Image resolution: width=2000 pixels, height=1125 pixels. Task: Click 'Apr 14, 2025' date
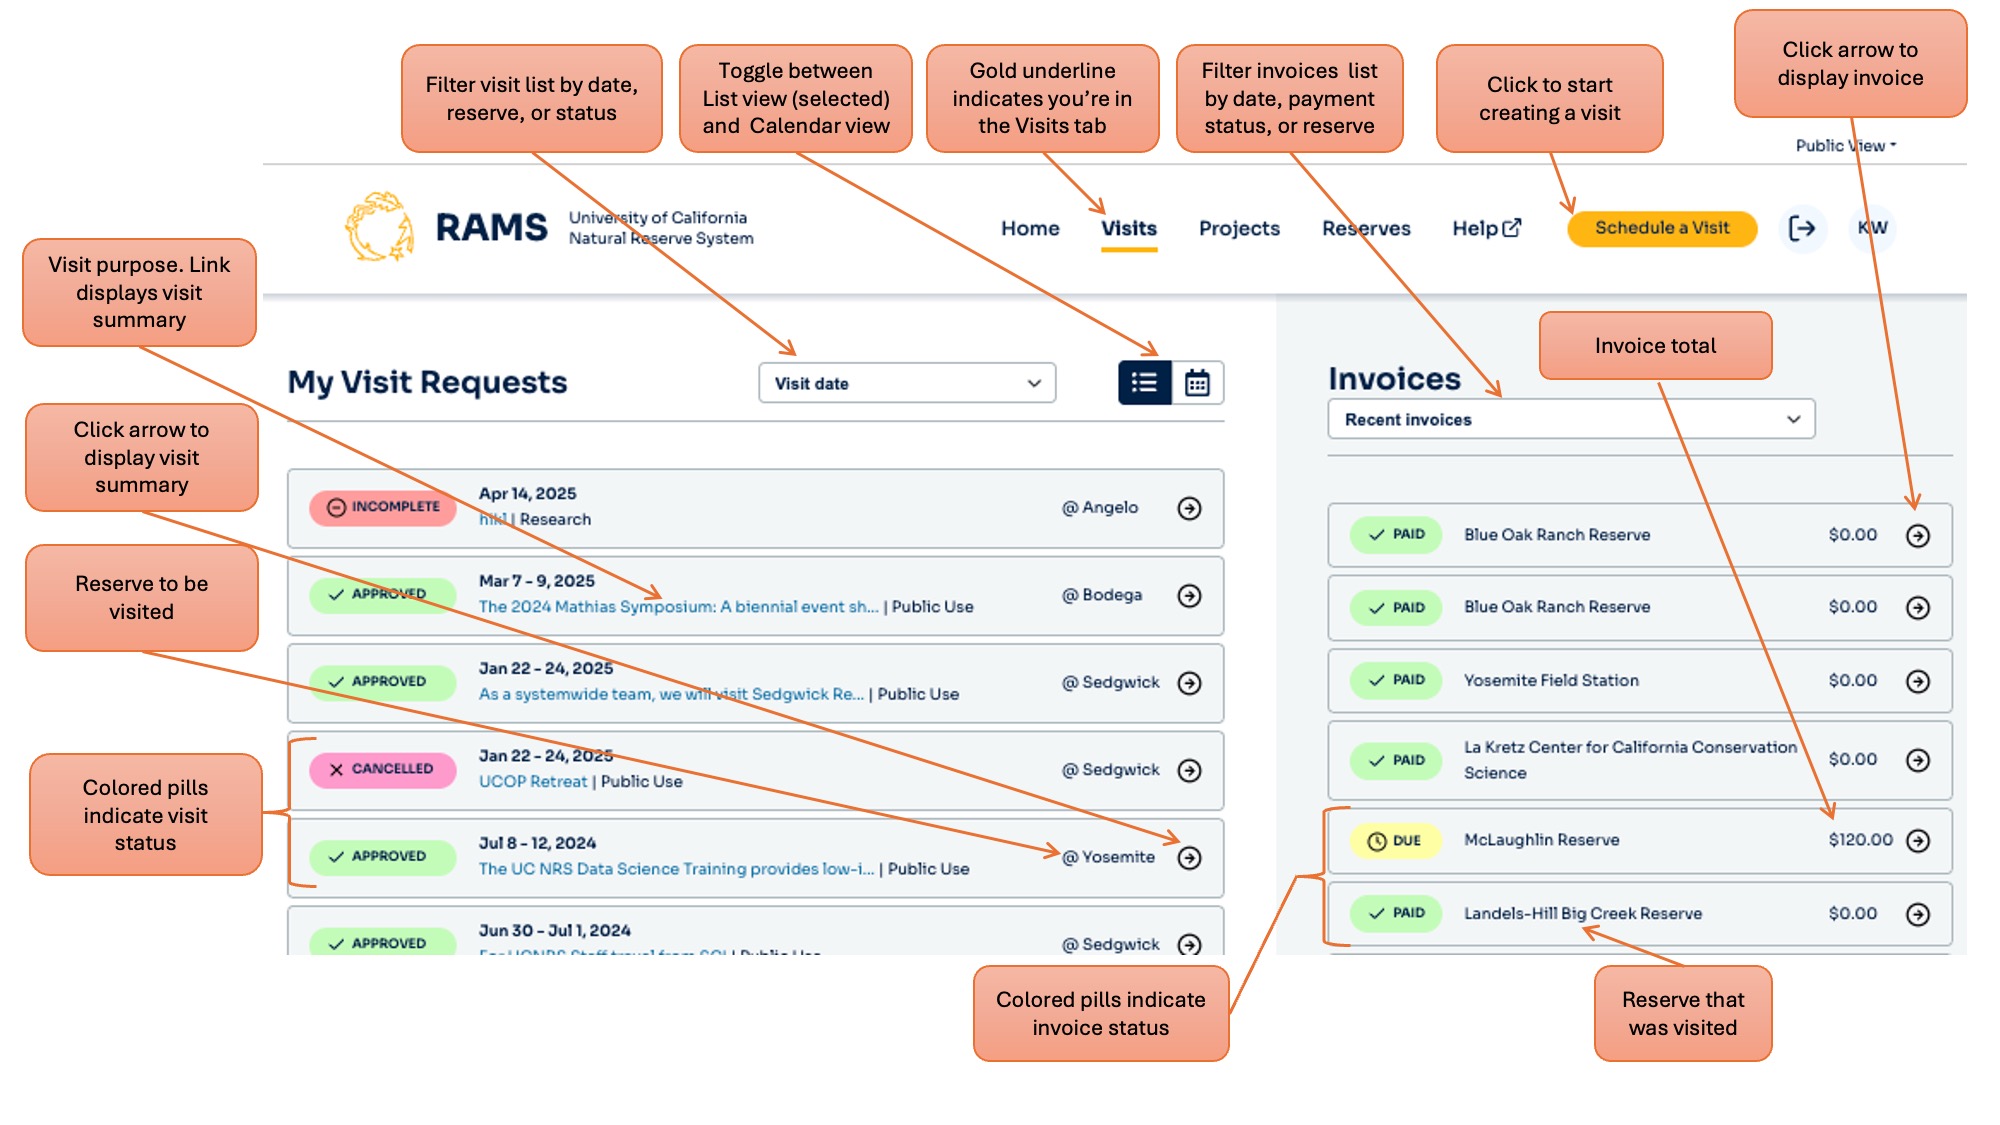[x=527, y=494]
